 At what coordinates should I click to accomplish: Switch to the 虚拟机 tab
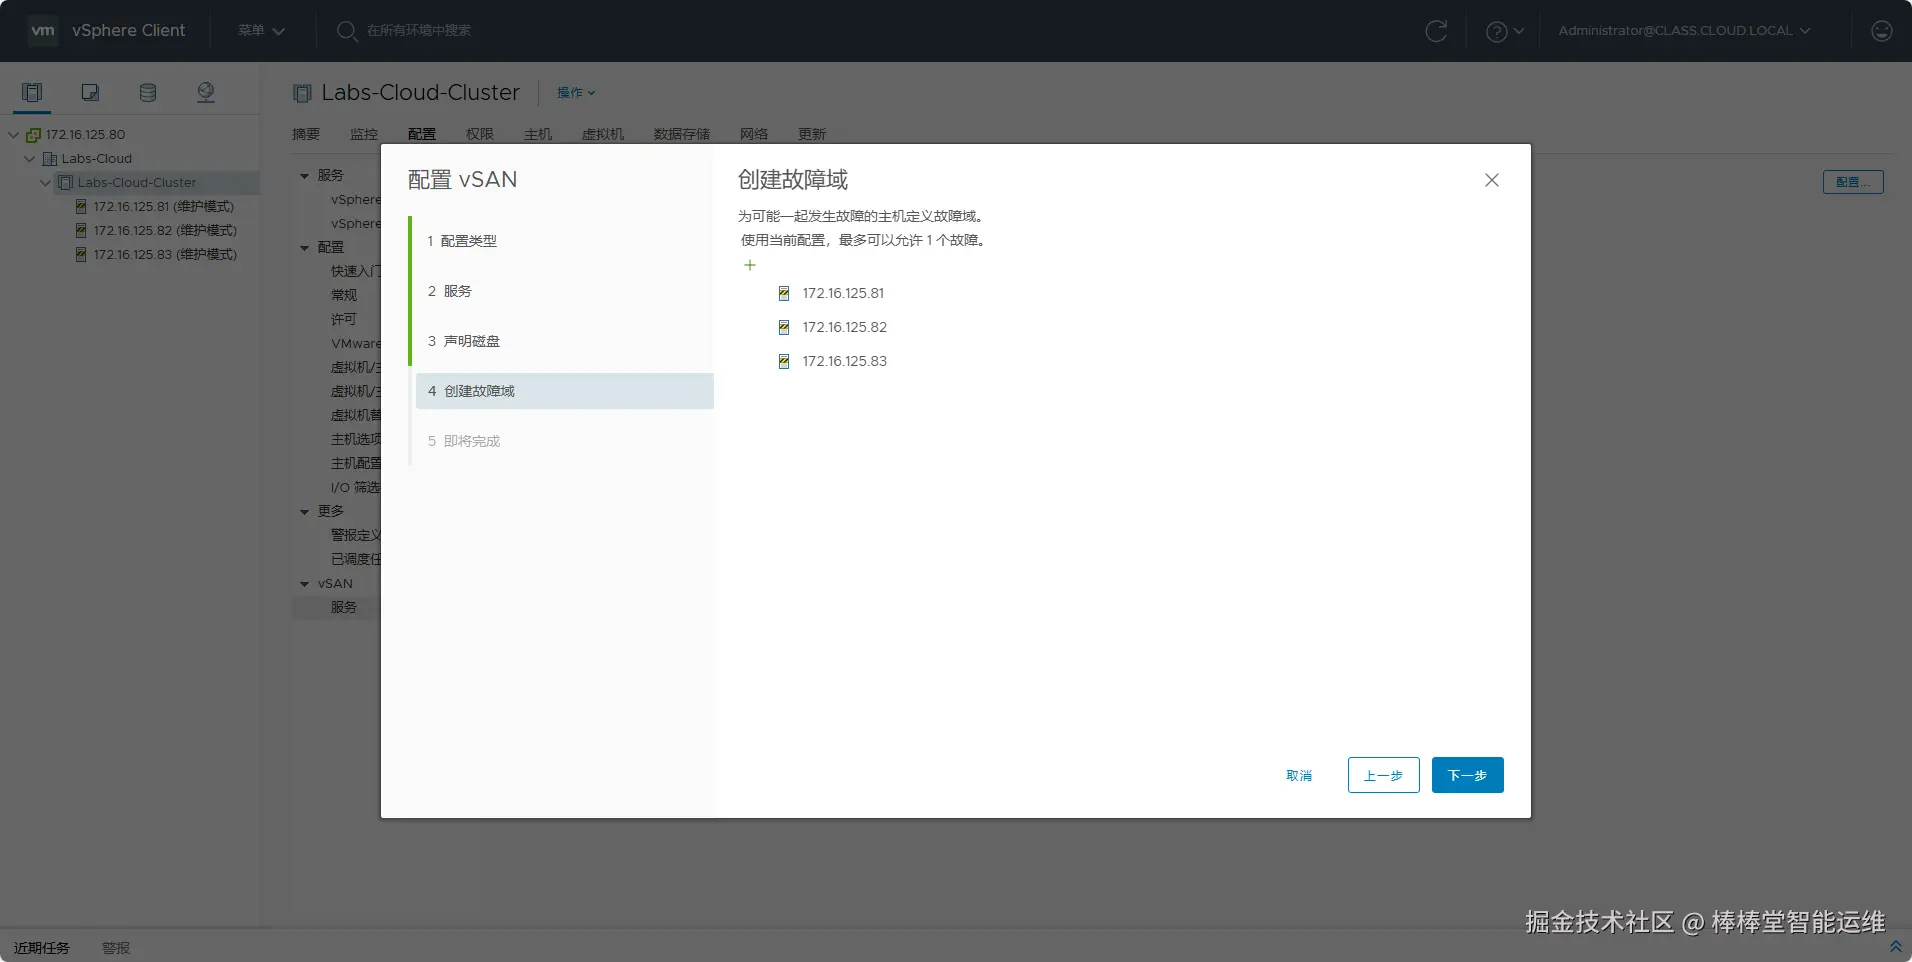pyautogui.click(x=603, y=134)
